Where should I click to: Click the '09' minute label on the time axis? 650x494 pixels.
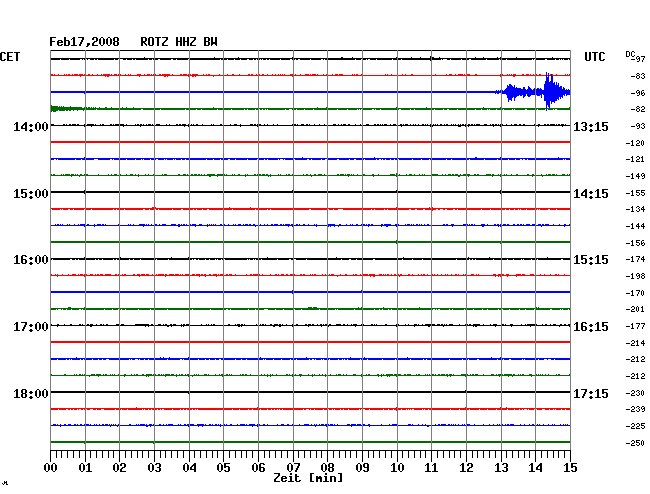362,467
